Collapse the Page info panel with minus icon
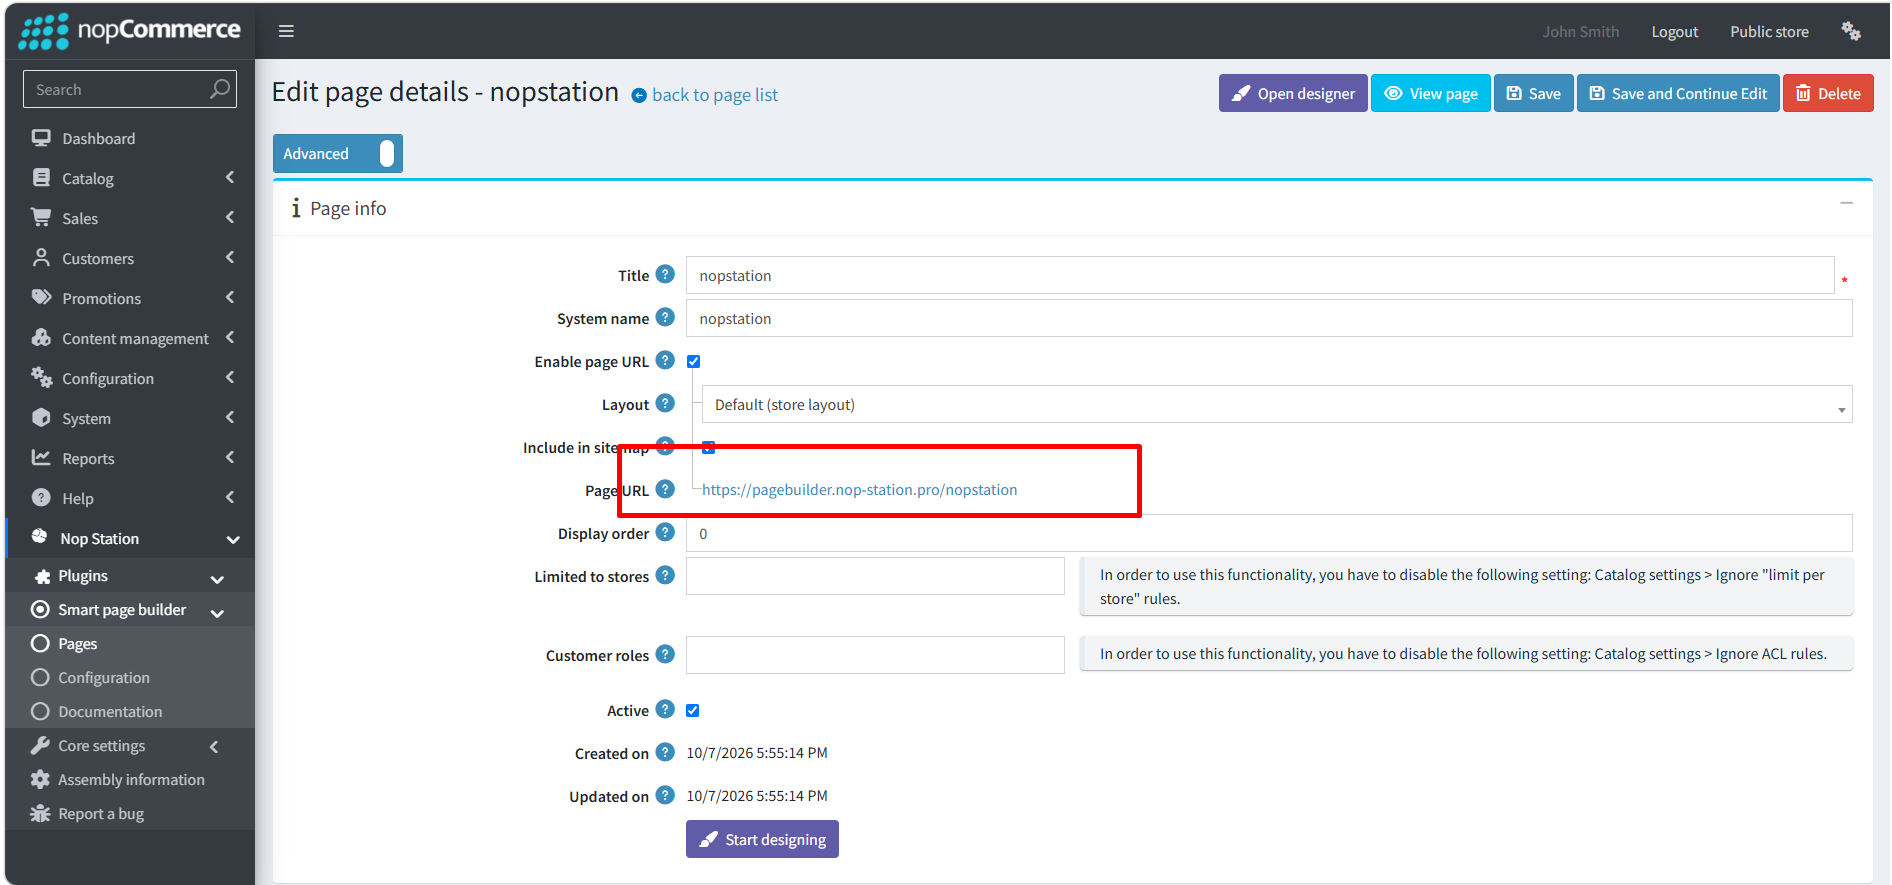Viewport: 1892px width, 885px height. point(1846,203)
